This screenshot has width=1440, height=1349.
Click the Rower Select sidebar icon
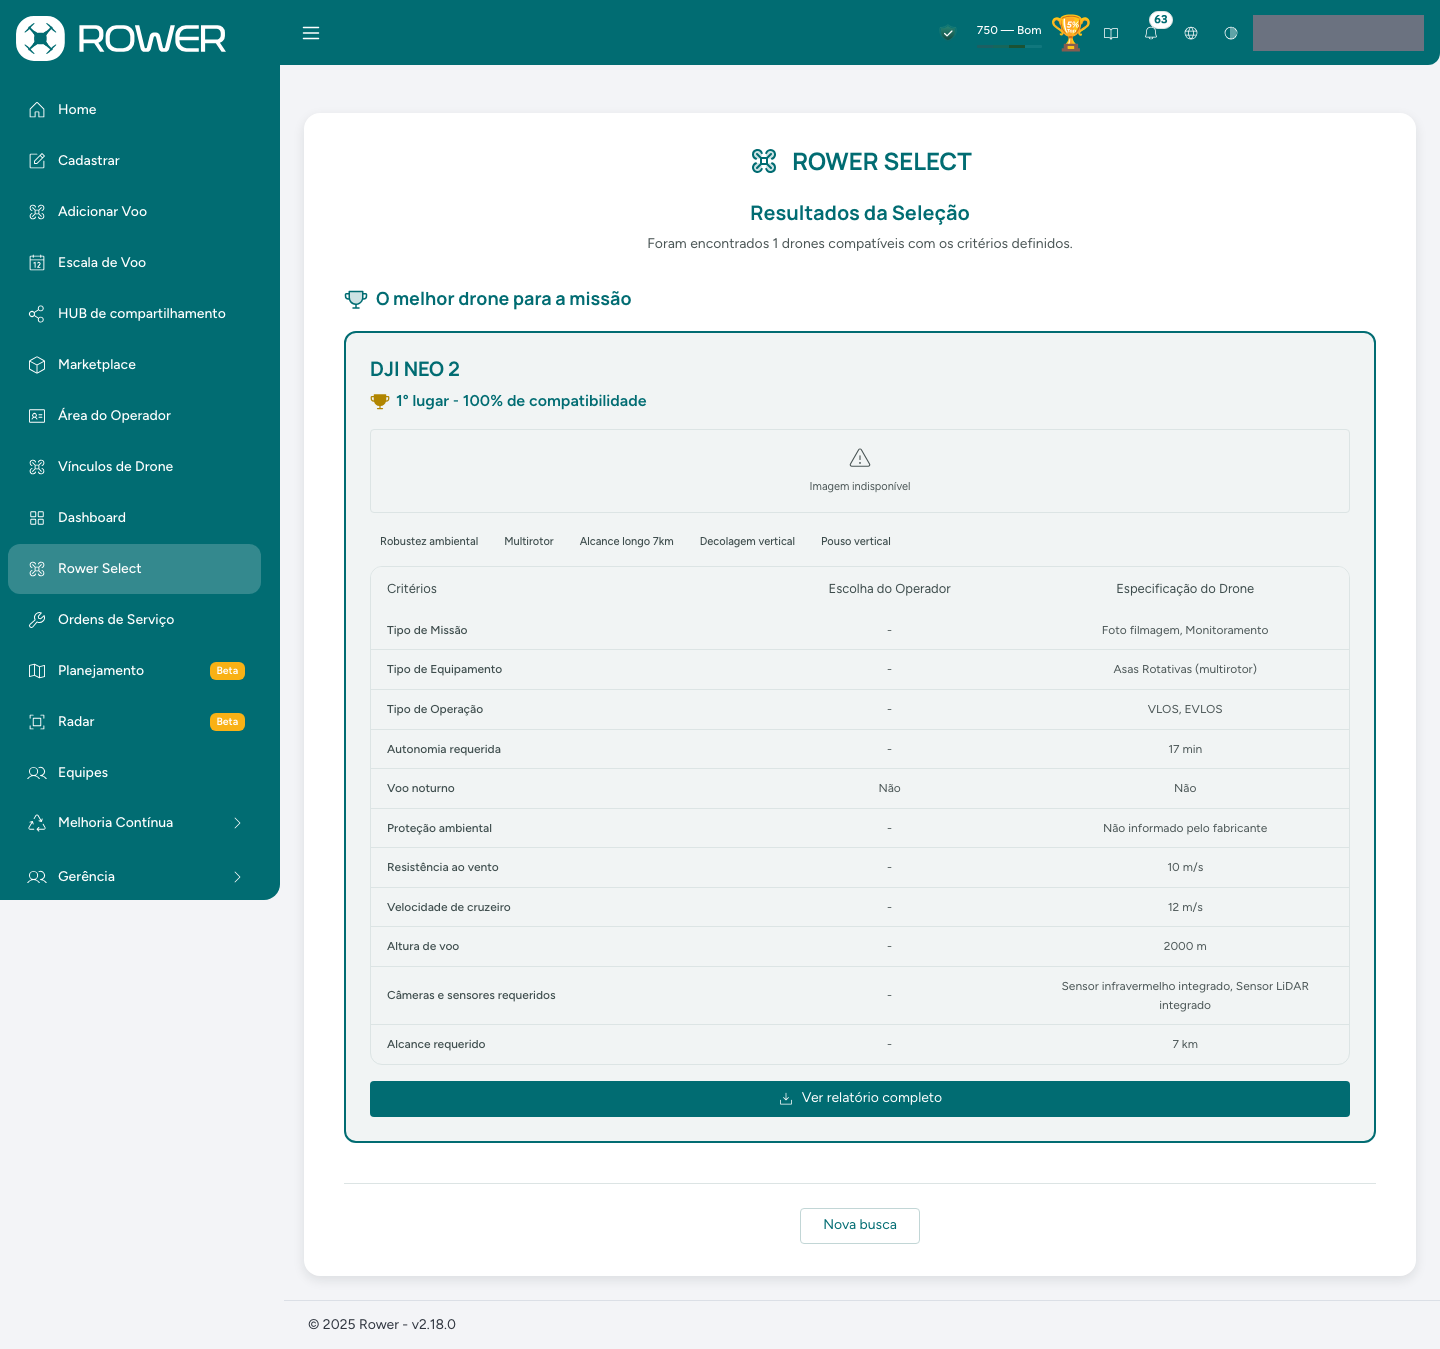(37, 569)
